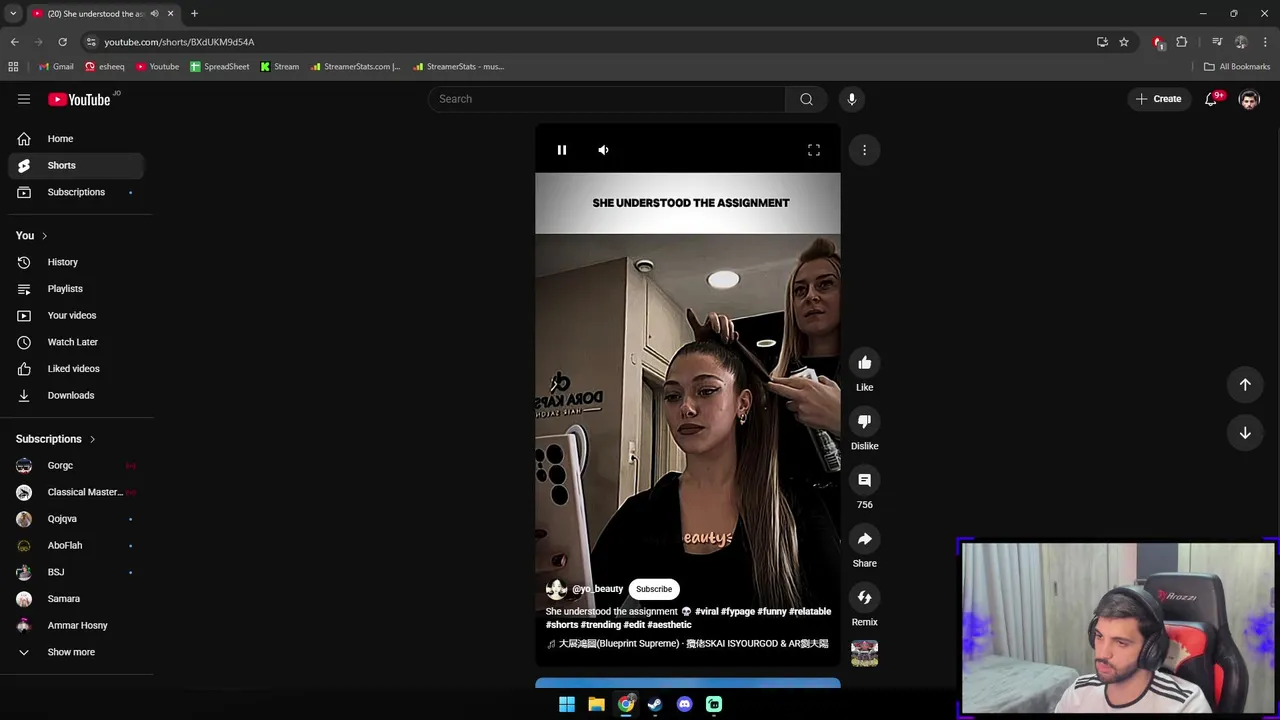Open the SpreadSheet bookmark
1280x720 pixels.
(x=220, y=67)
